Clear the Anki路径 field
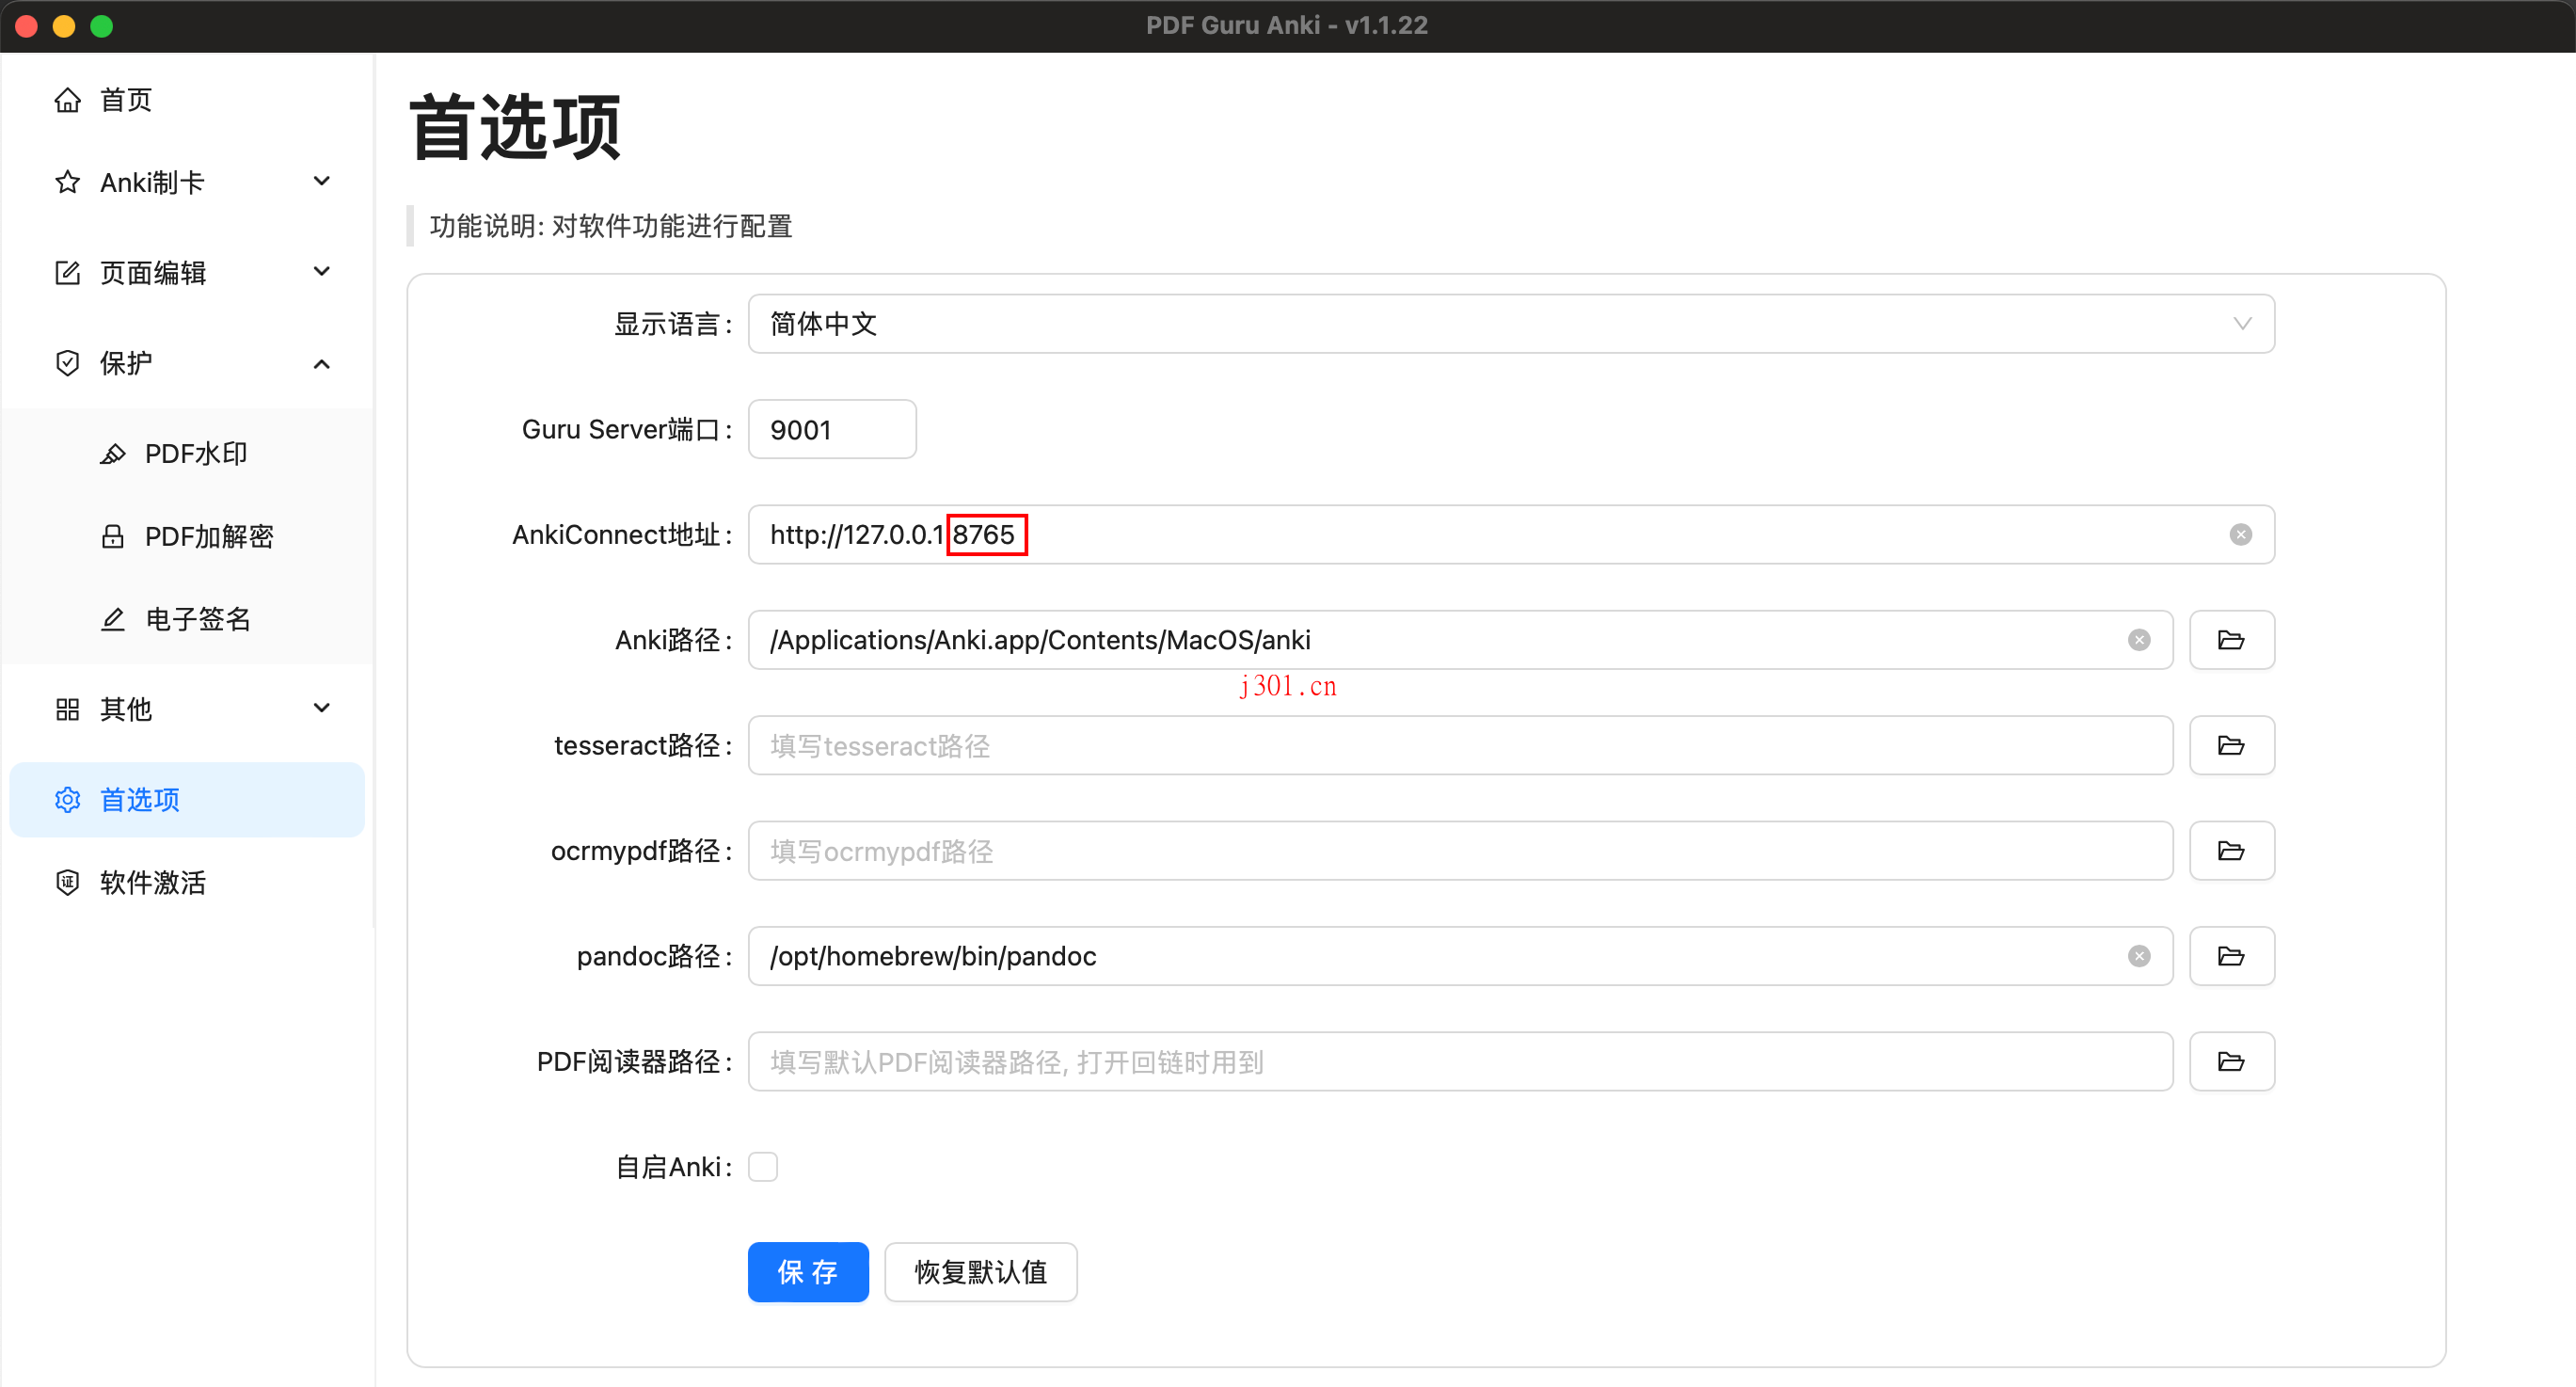This screenshot has height=1387, width=2576. (2139, 640)
